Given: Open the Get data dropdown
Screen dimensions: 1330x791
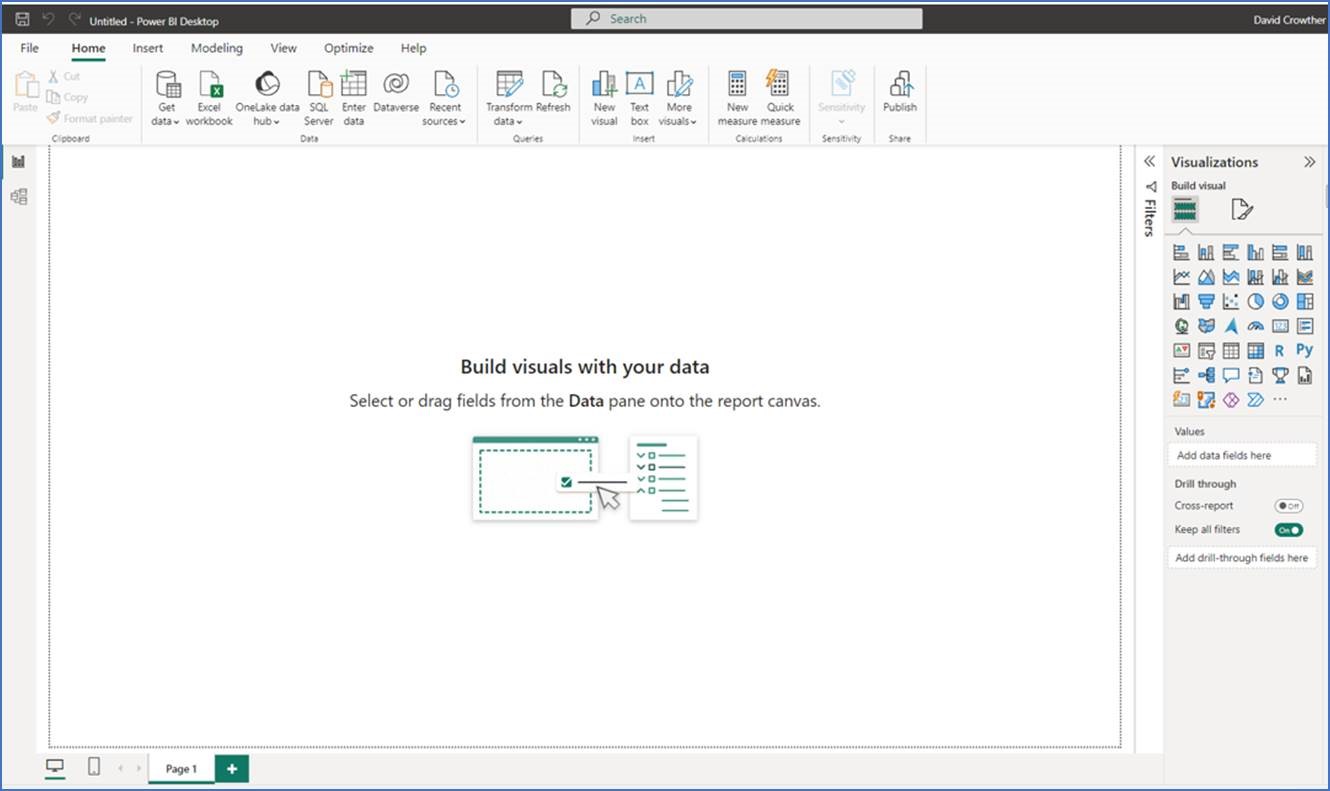Looking at the screenshot, I should [x=167, y=98].
